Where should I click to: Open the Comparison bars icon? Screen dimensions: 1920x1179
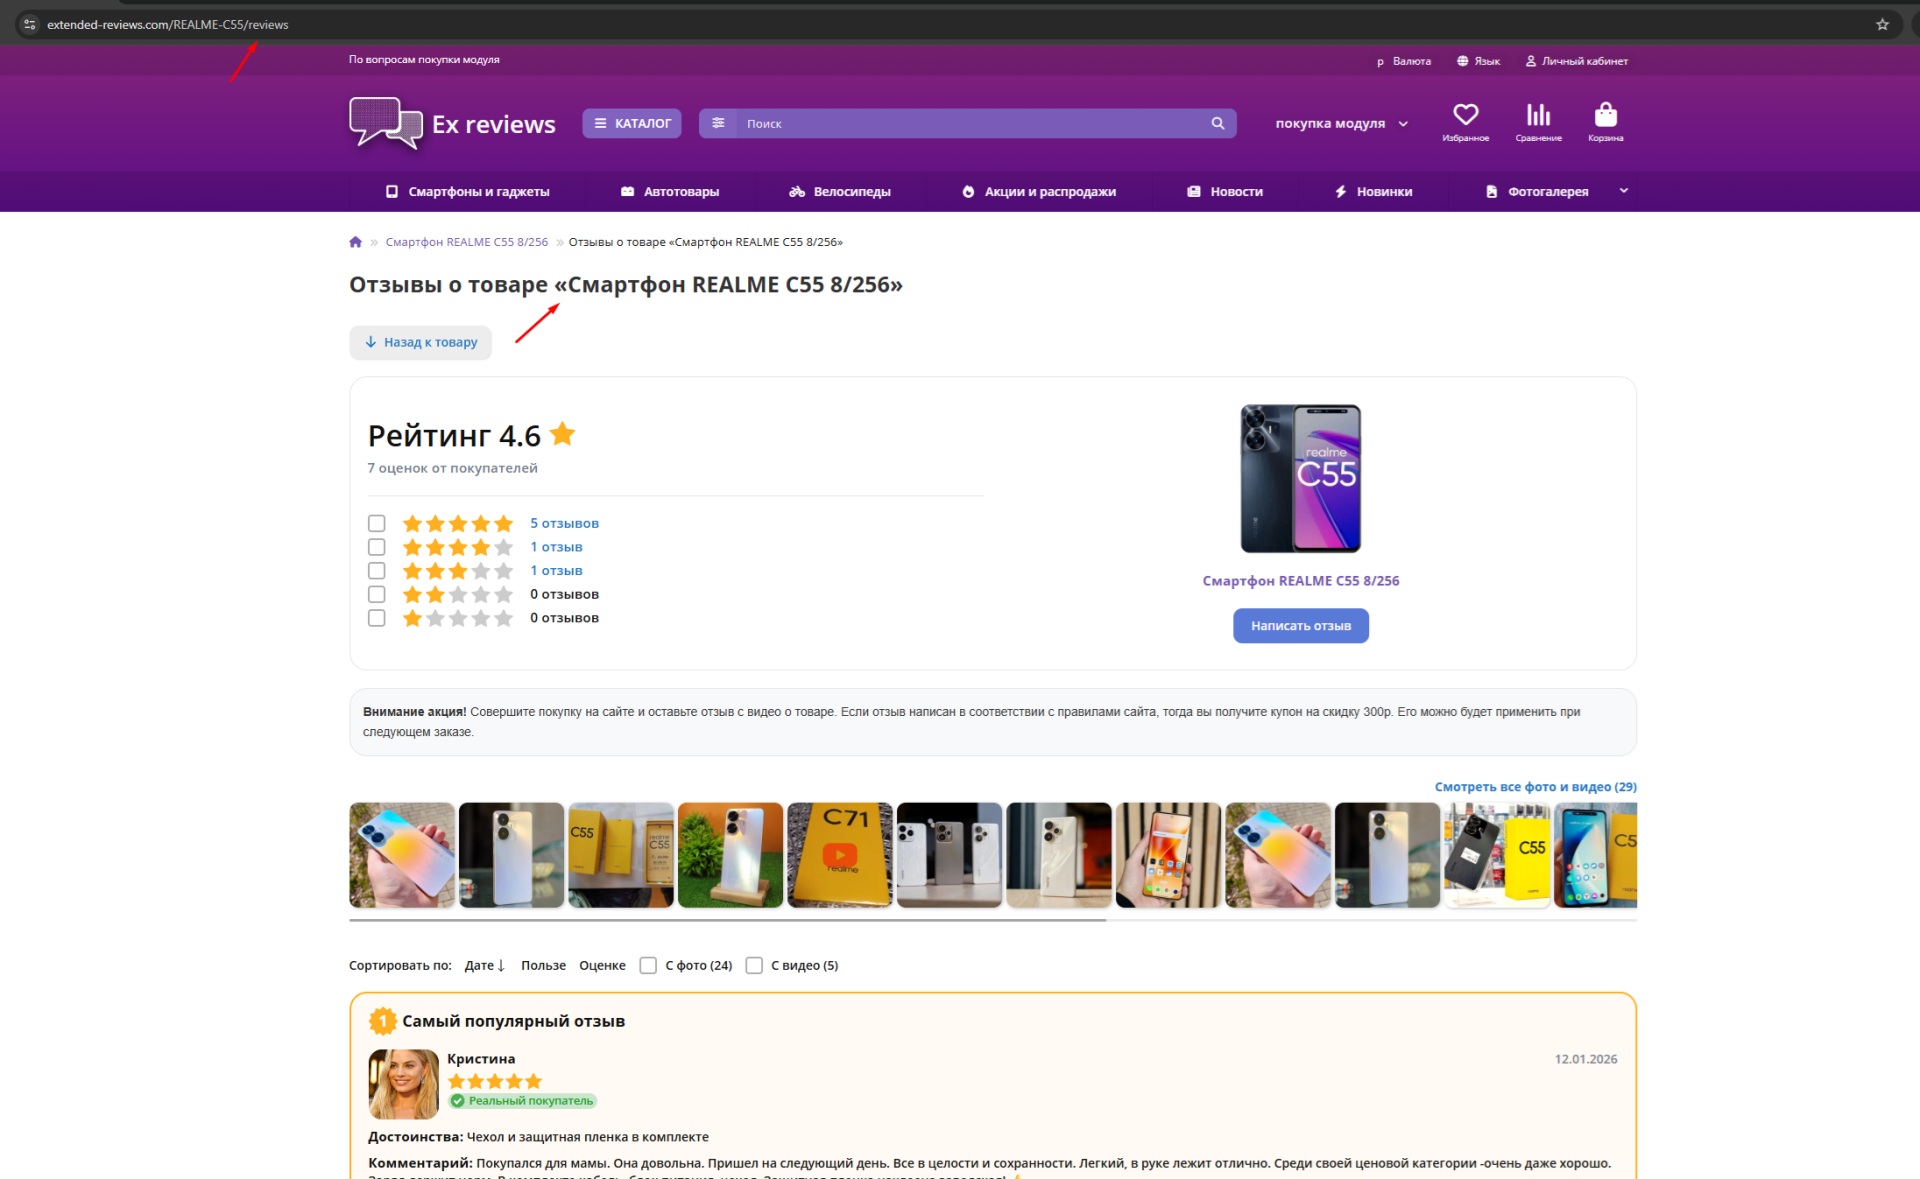[x=1538, y=115]
